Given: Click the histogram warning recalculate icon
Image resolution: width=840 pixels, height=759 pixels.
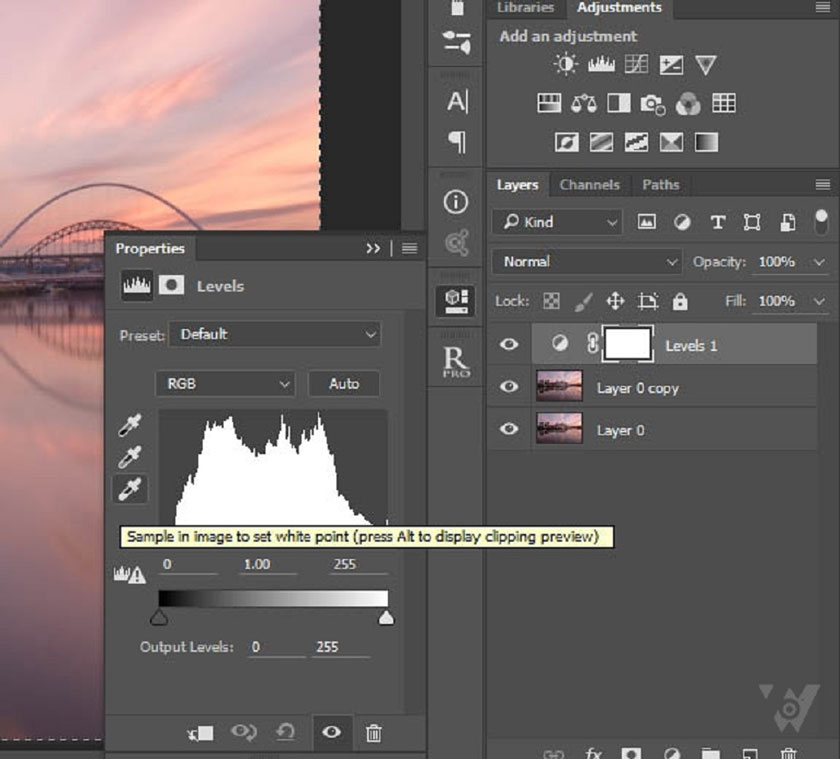Looking at the screenshot, I should (x=130, y=574).
